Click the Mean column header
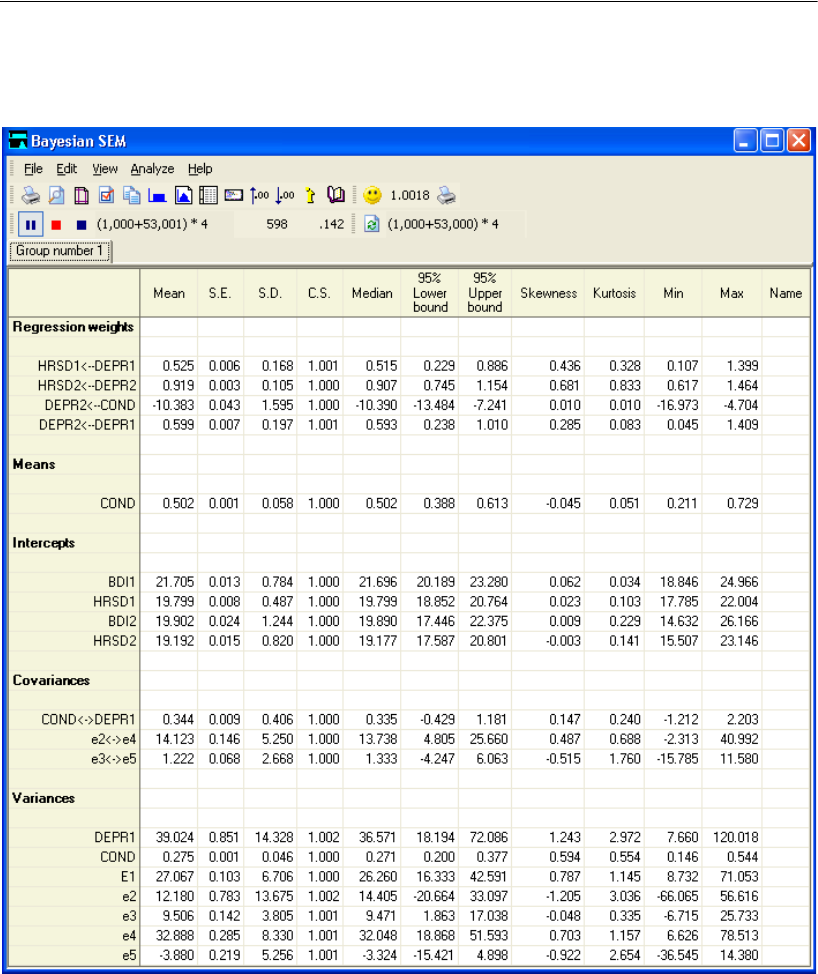 click(169, 294)
